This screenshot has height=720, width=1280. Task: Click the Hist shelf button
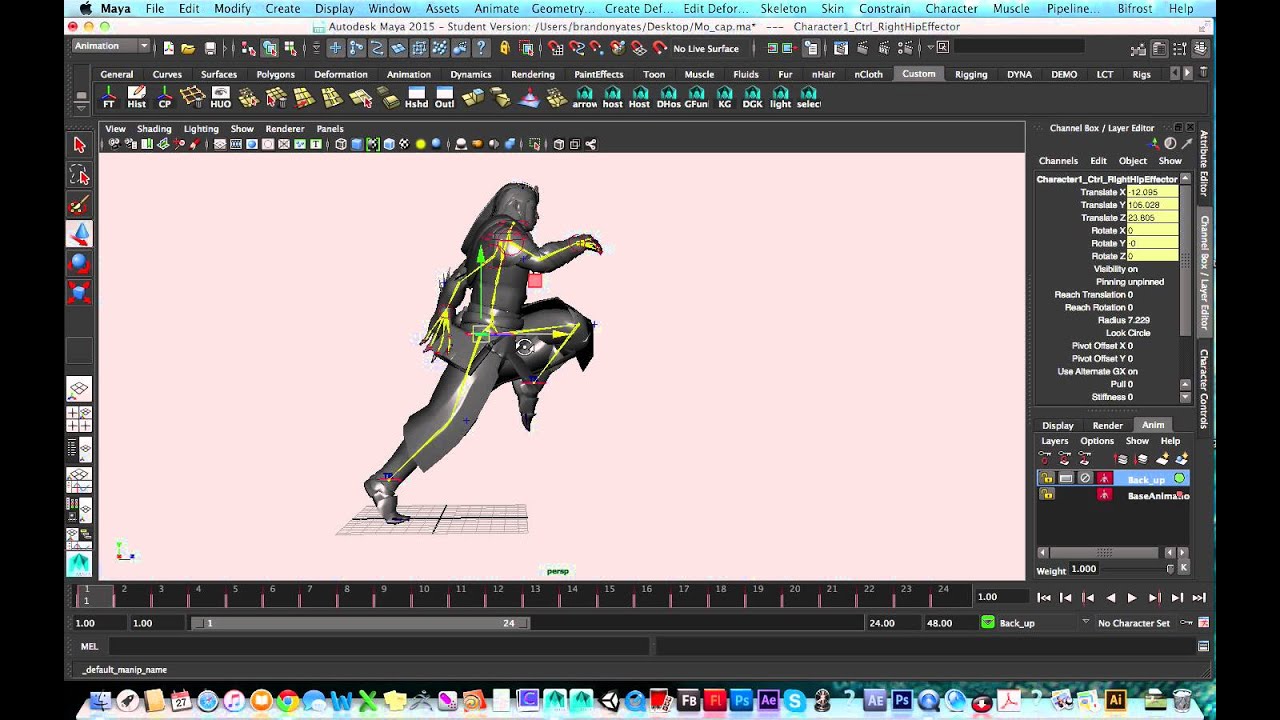pyautogui.click(x=137, y=97)
